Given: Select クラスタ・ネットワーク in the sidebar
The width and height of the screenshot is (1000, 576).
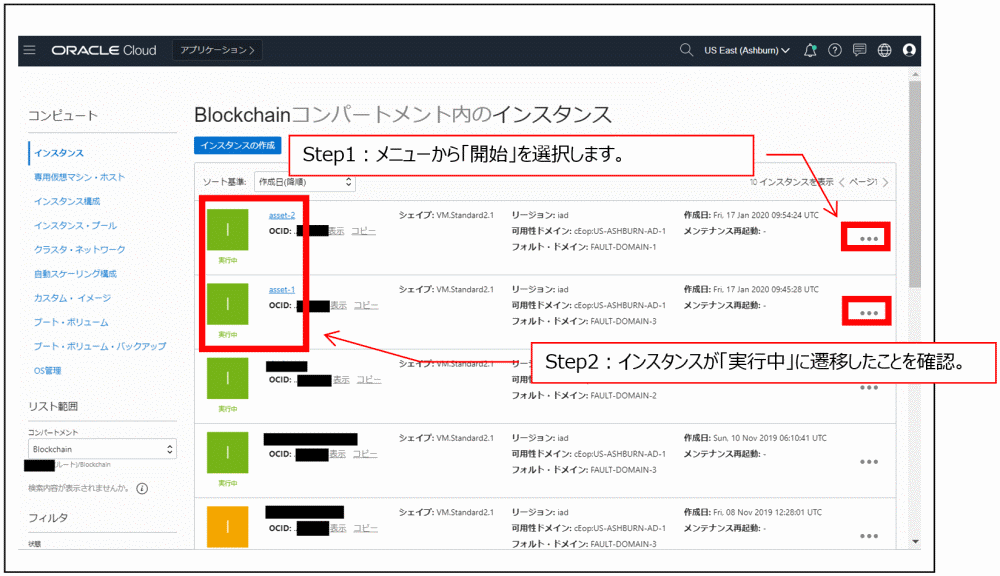Looking at the screenshot, I should 79,249.
